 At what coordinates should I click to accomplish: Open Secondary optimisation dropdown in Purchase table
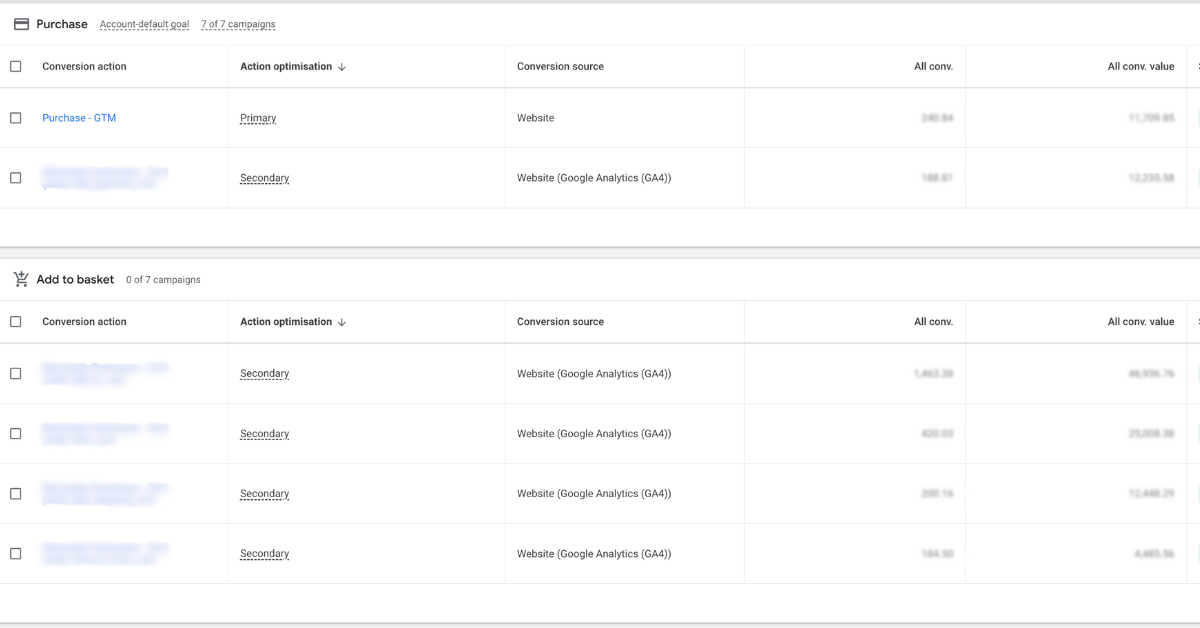coord(264,178)
